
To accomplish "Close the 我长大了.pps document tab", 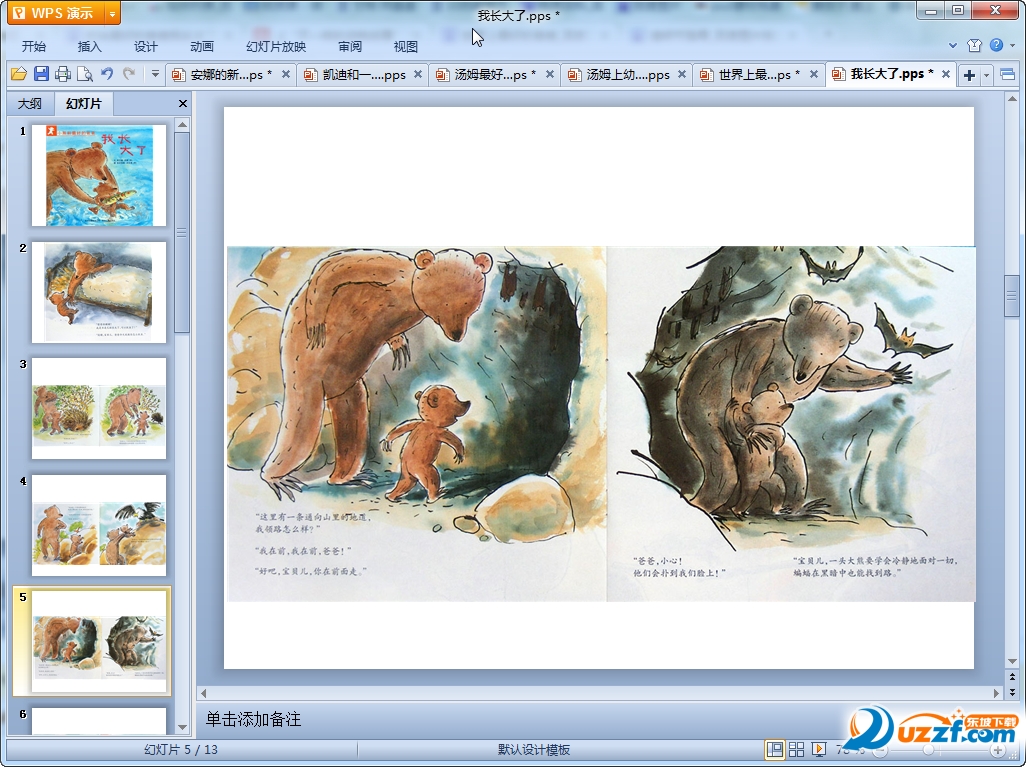I will click(x=946, y=75).
